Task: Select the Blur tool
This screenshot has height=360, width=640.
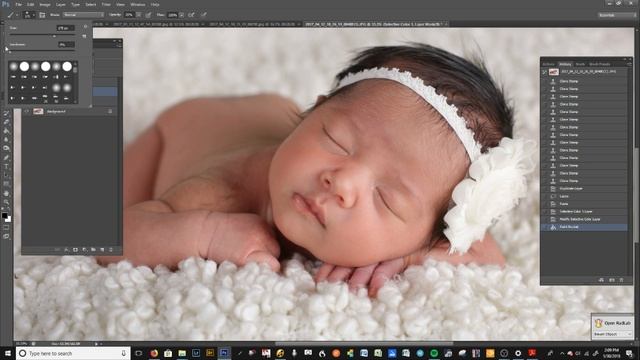Action: coord(6,140)
